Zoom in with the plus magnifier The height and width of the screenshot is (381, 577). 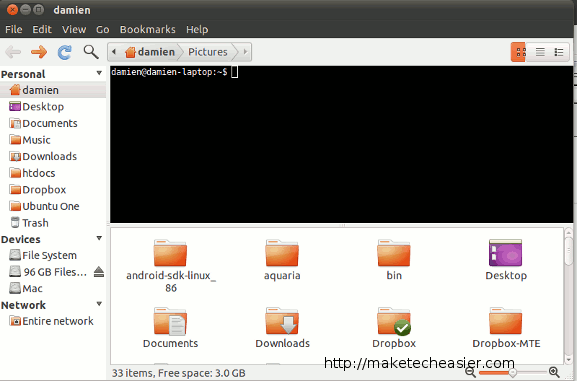coord(554,372)
